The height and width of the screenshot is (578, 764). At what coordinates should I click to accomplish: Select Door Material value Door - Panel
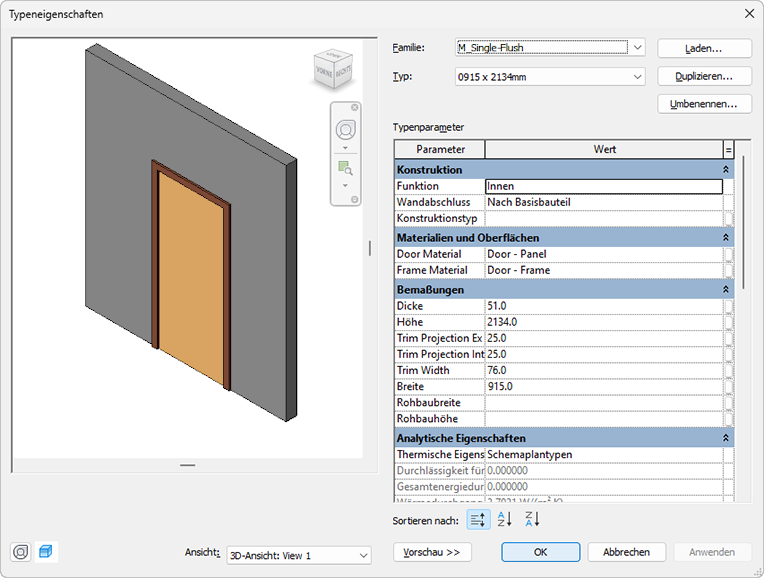tap(604, 254)
